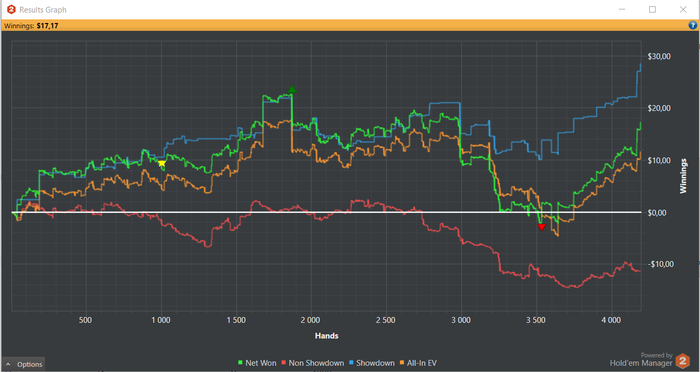This screenshot has width=700, height=372.
Task: Select the yellow star marker
Action: tap(162, 163)
